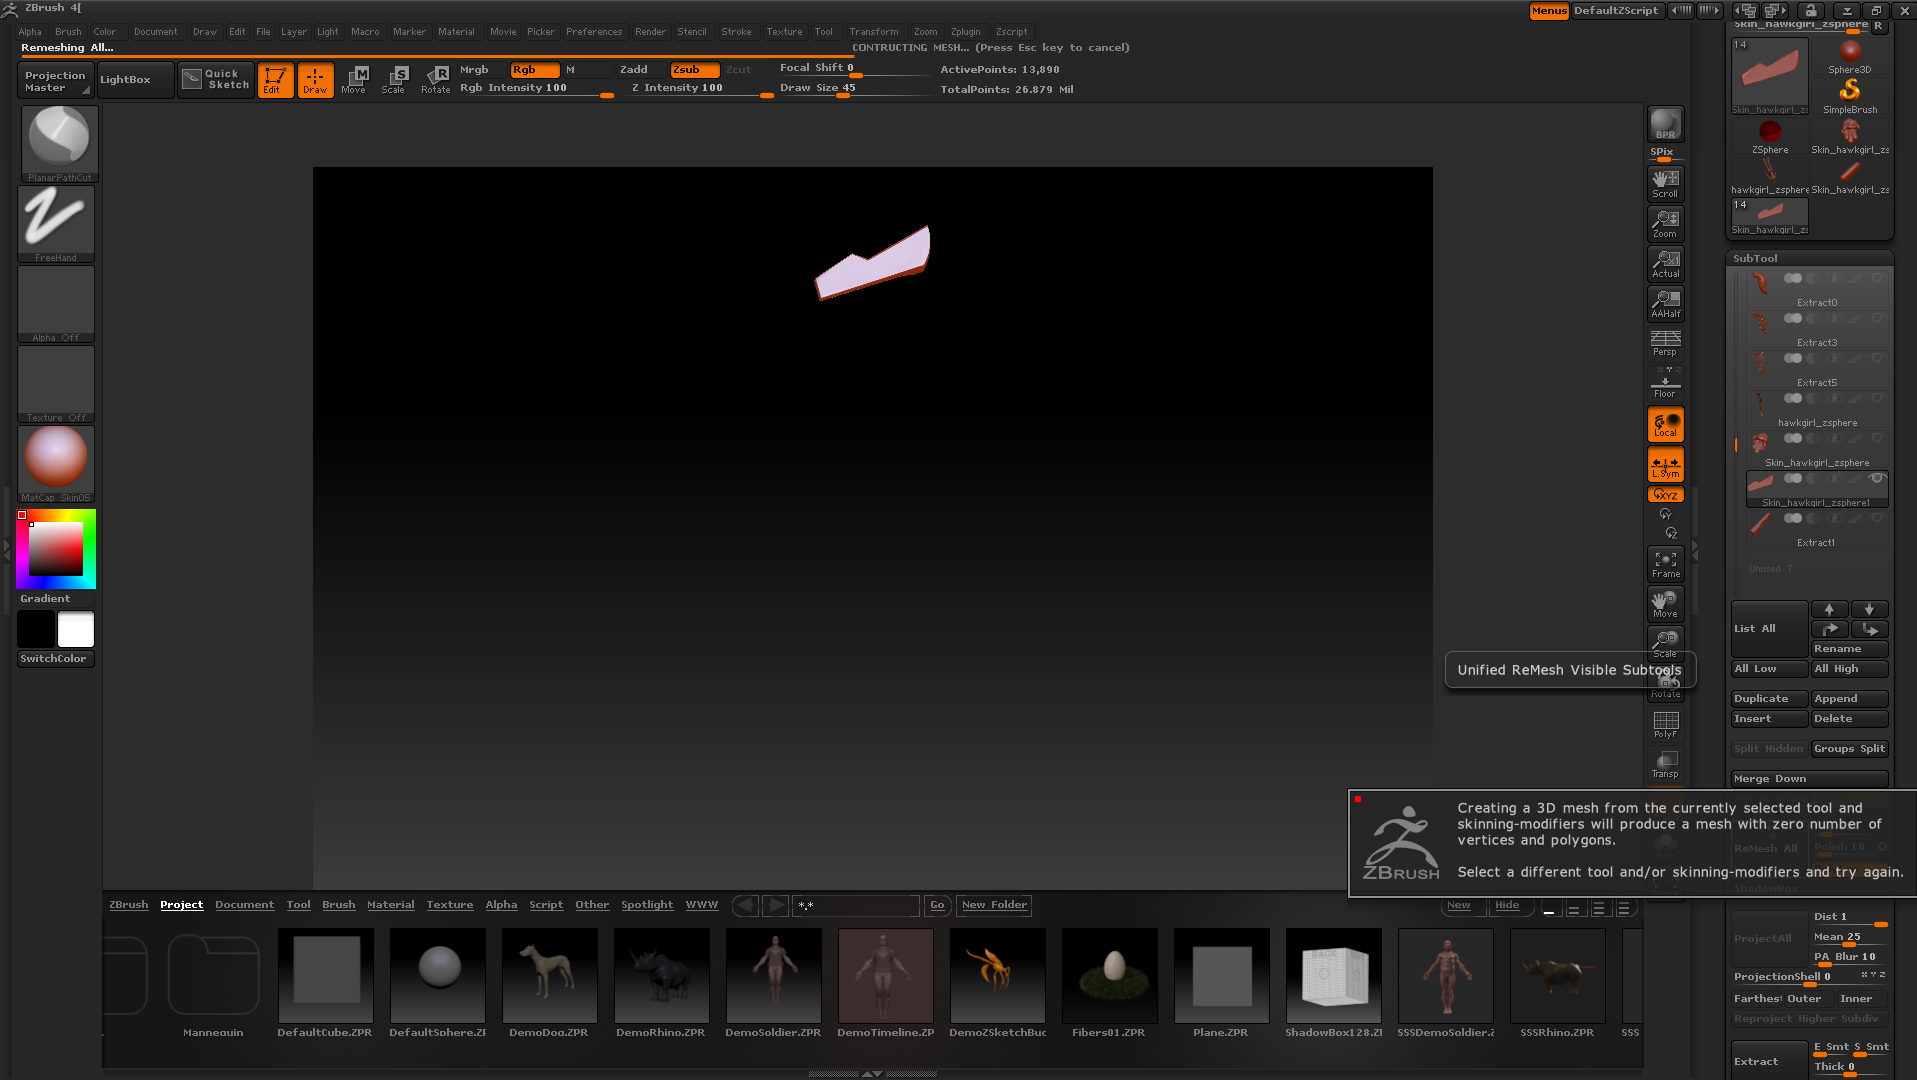Screen dimensions: 1917x1080
Task: Select the ZSphere tool
Action: click(1770, 137)
